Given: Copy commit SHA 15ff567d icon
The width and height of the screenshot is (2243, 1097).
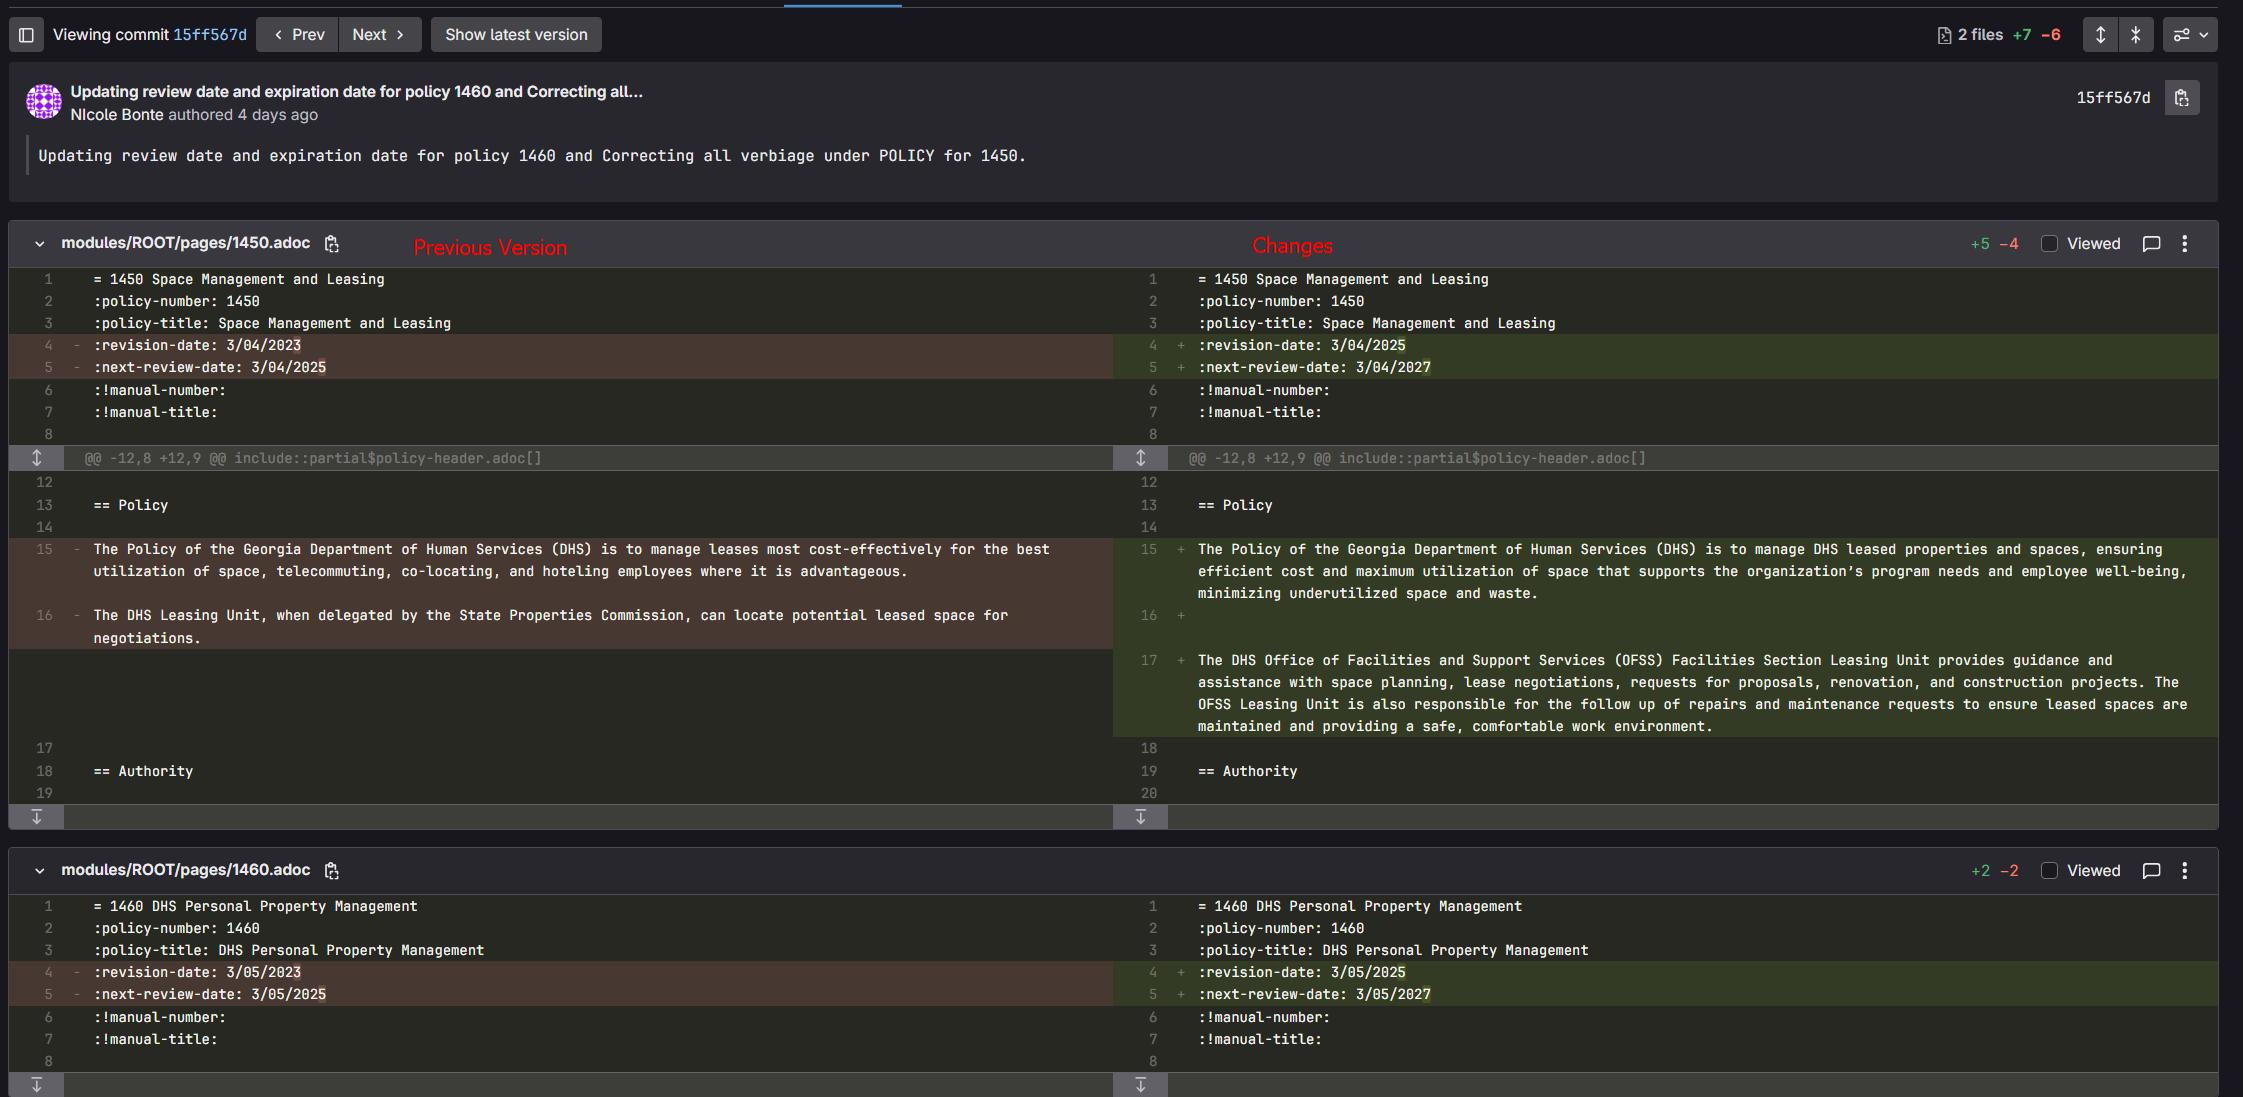Looking at the screenshot, I should pos(2182,98).
